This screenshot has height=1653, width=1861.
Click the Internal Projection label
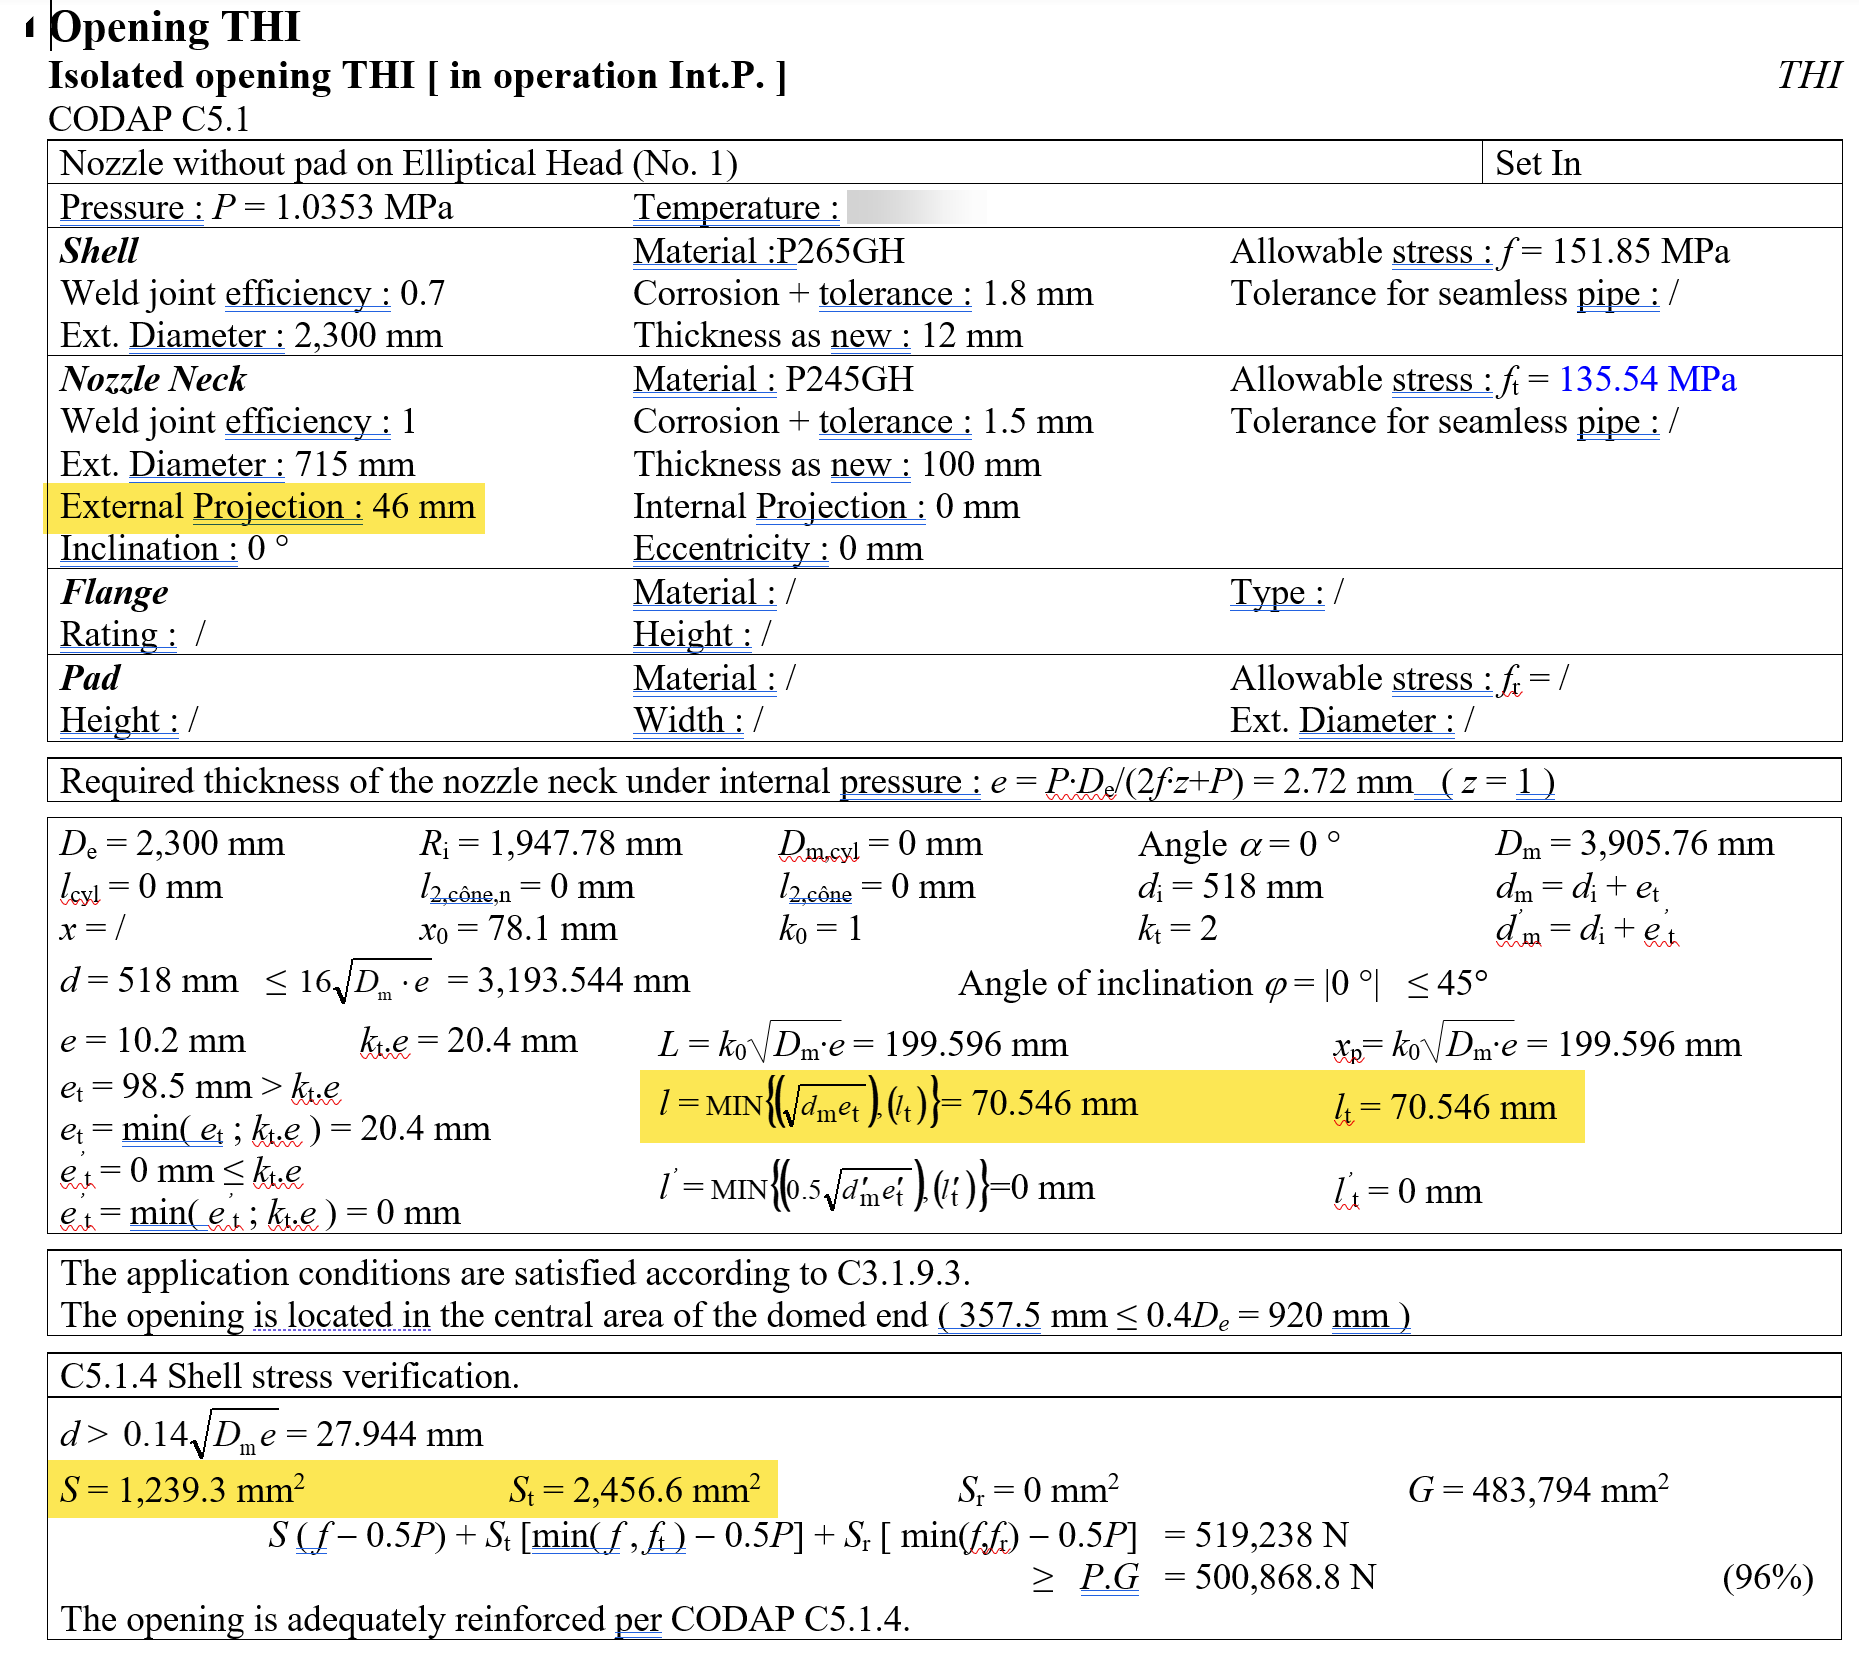(779, 507)
